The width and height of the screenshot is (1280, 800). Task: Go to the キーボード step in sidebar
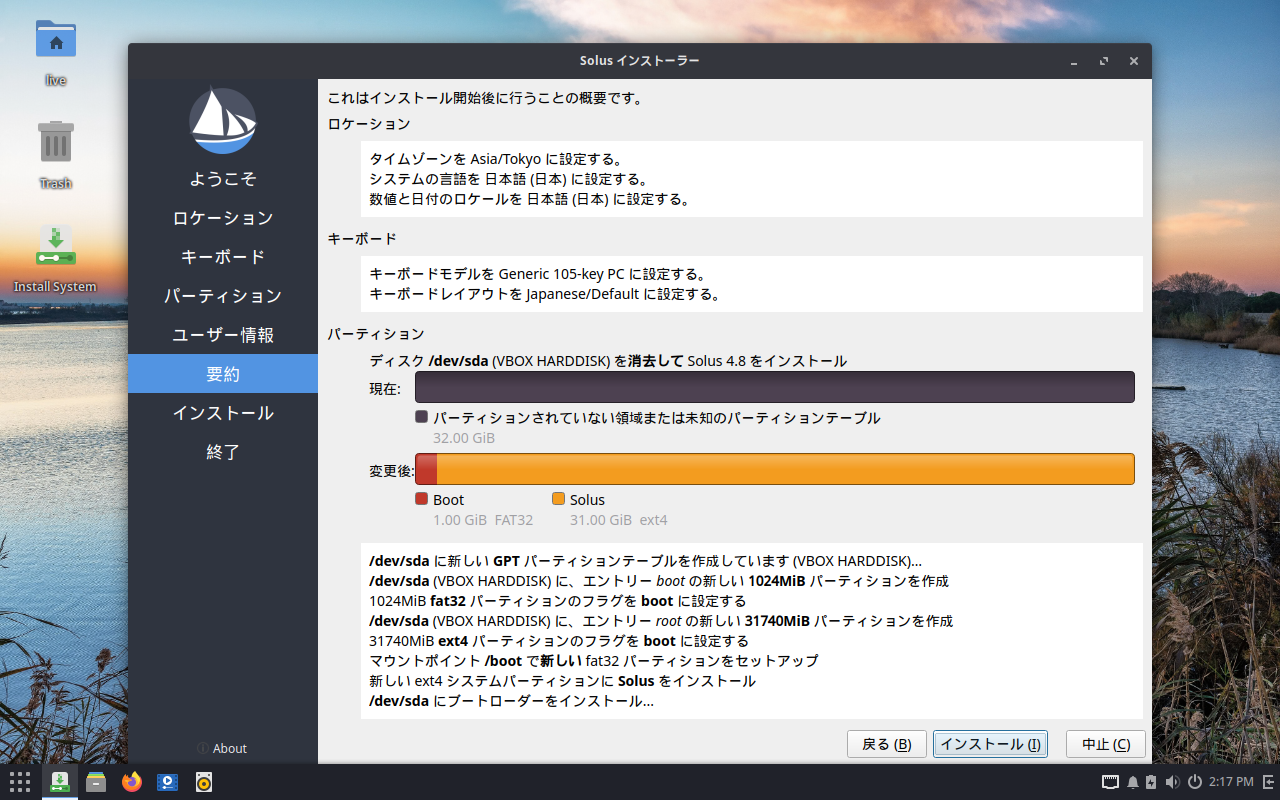point(223,257)
